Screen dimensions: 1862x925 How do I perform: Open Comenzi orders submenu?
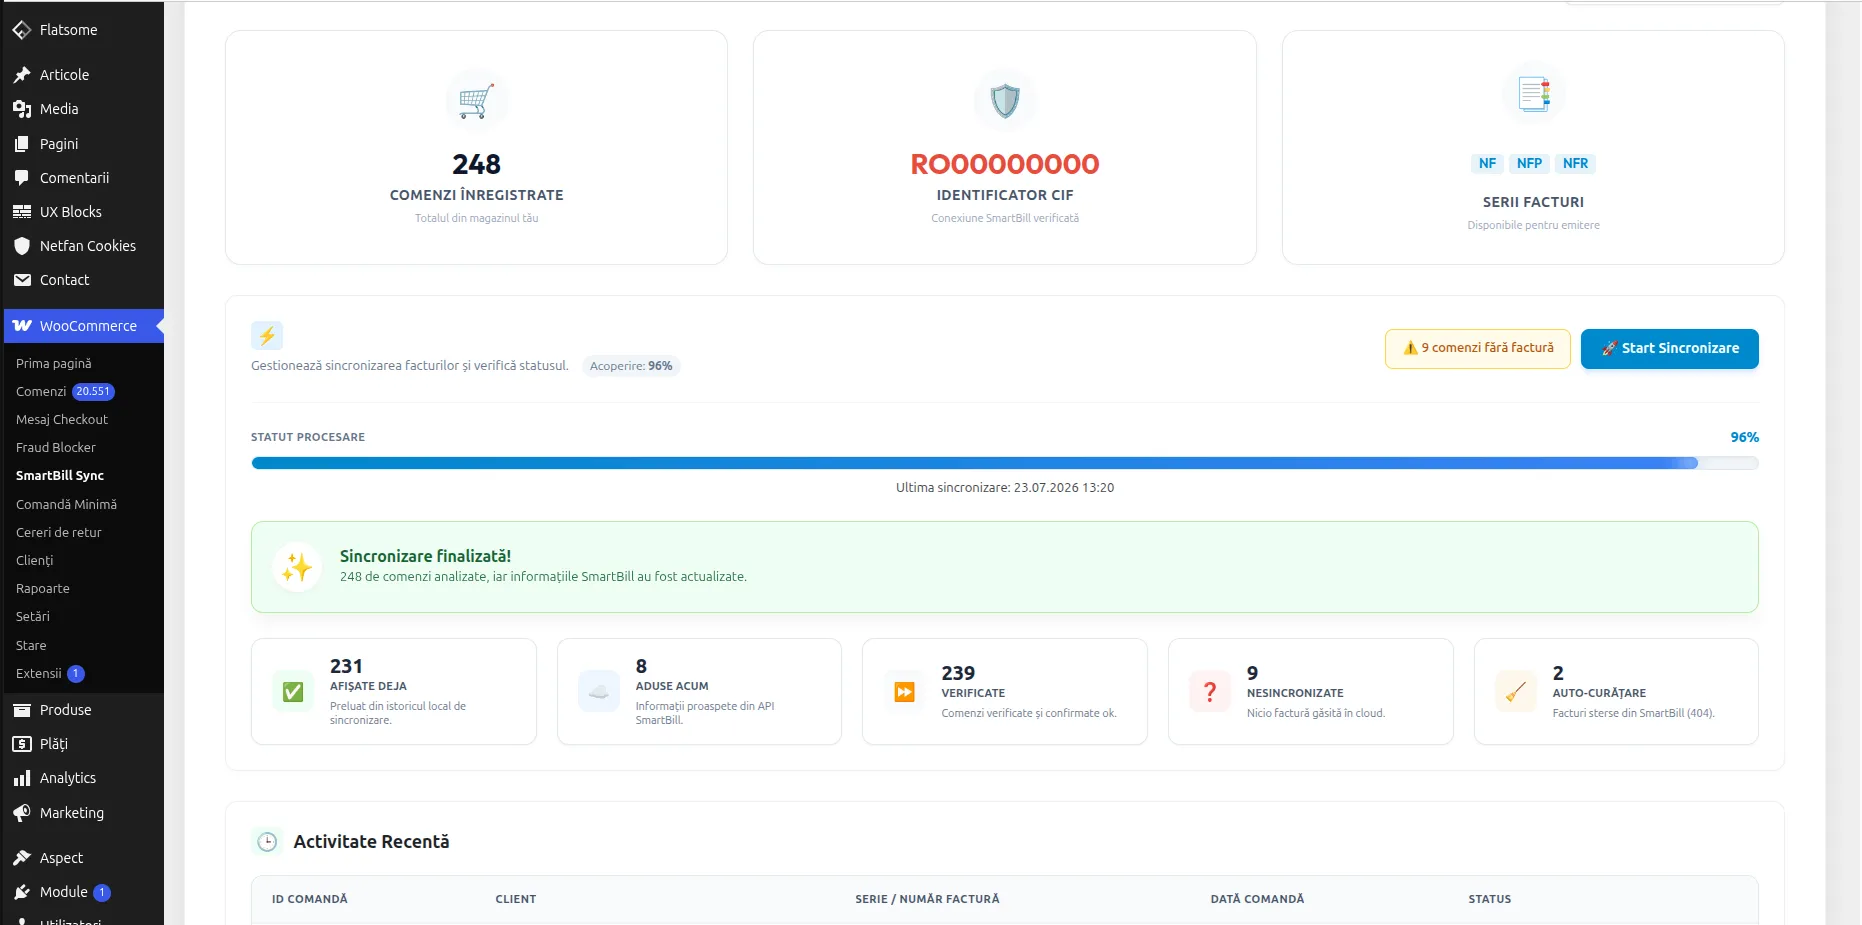coord(41,392)
